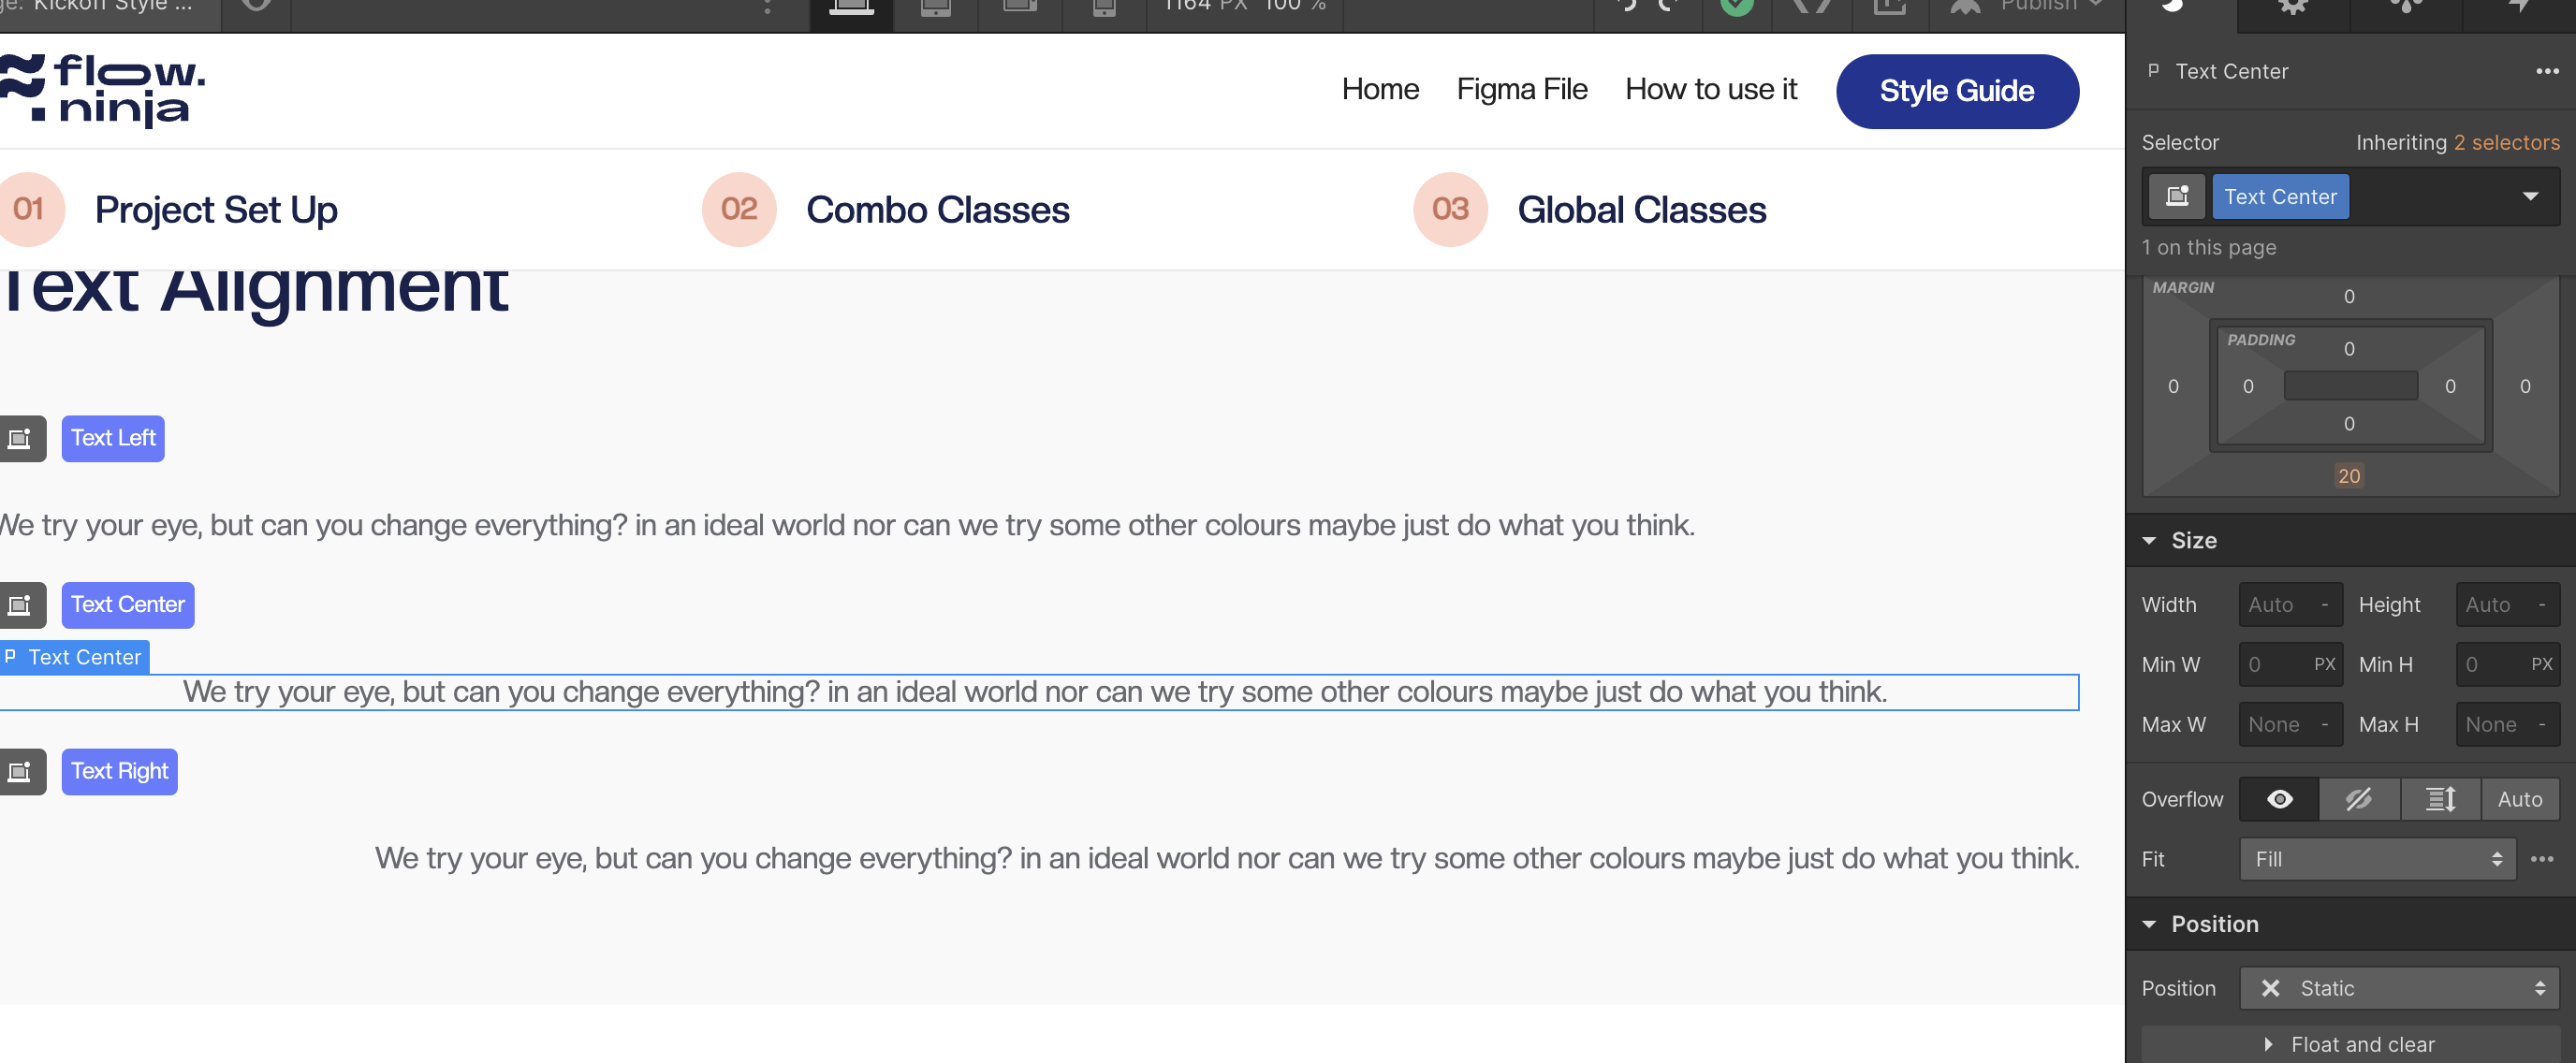The height and width of the screenshot is (1063, 2576).
Task: Change the Min W PX unit
Action: click(2324, 664)
